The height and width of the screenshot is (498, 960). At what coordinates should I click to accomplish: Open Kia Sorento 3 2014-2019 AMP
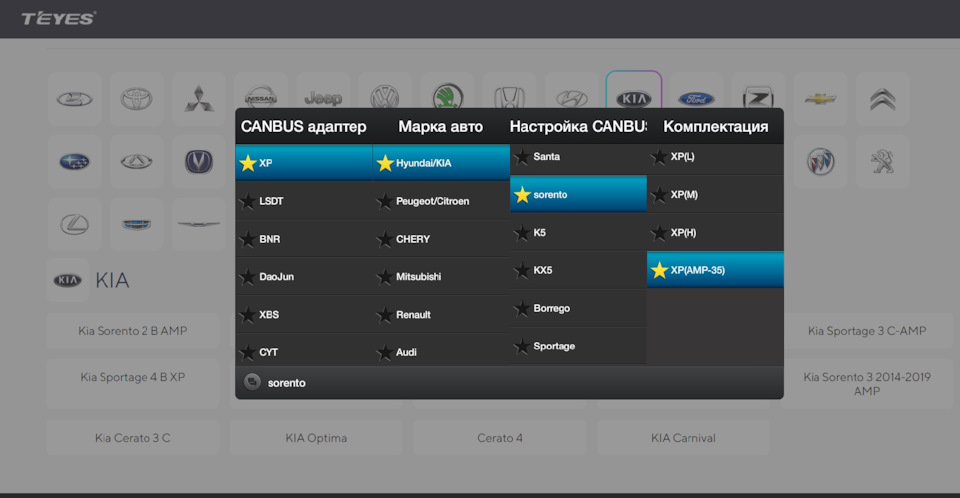[x=867, y=384]
